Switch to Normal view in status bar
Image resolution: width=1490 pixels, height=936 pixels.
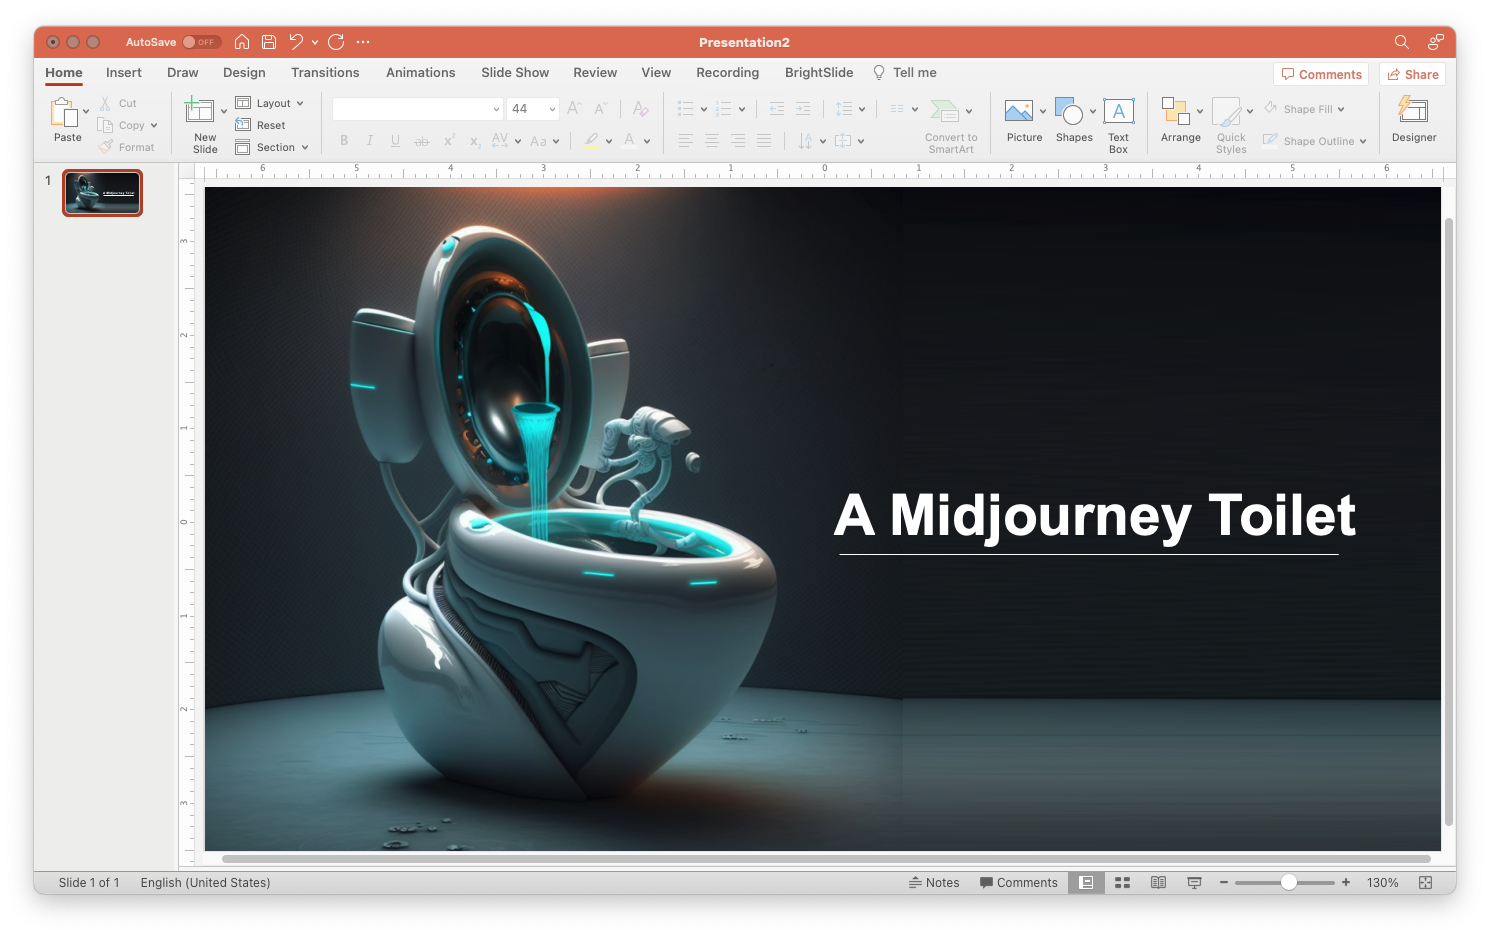[x=1086, y=883]
